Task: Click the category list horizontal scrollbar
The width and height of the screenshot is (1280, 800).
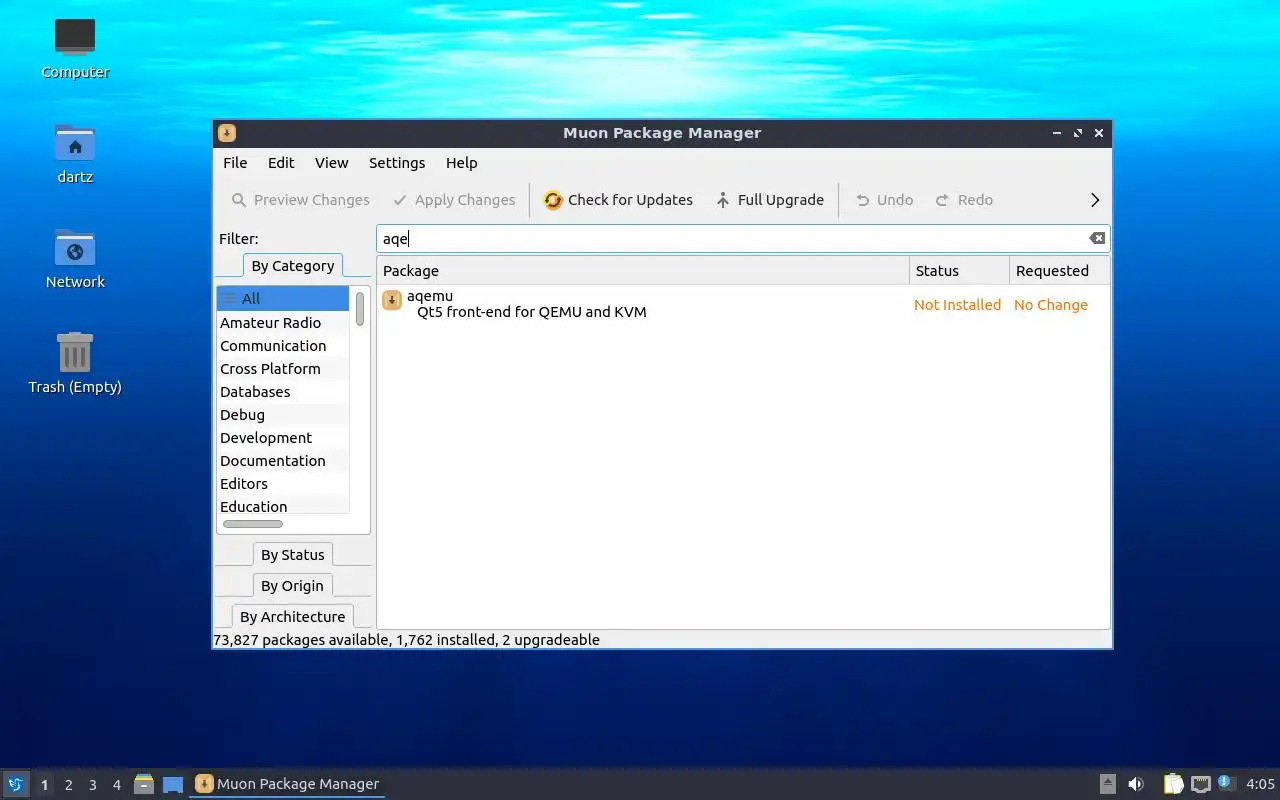Action: tap(253, 524)
